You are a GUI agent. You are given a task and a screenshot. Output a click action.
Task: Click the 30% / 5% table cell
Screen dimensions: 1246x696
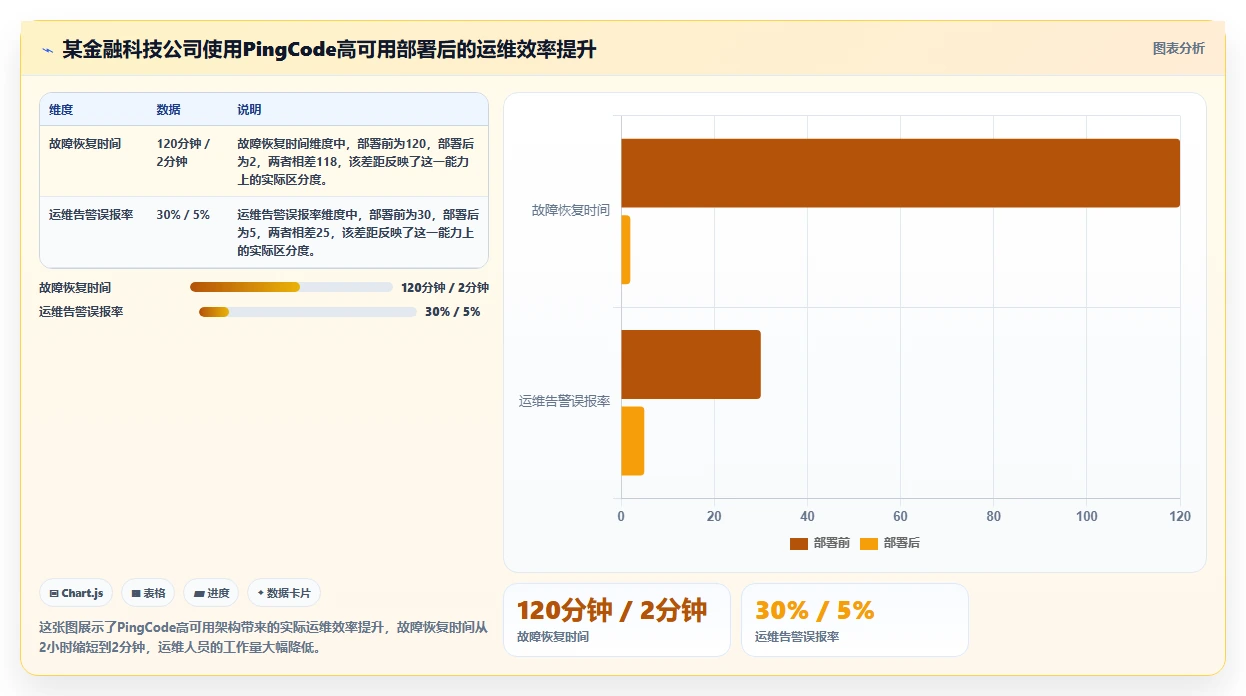tap(183, 215)
